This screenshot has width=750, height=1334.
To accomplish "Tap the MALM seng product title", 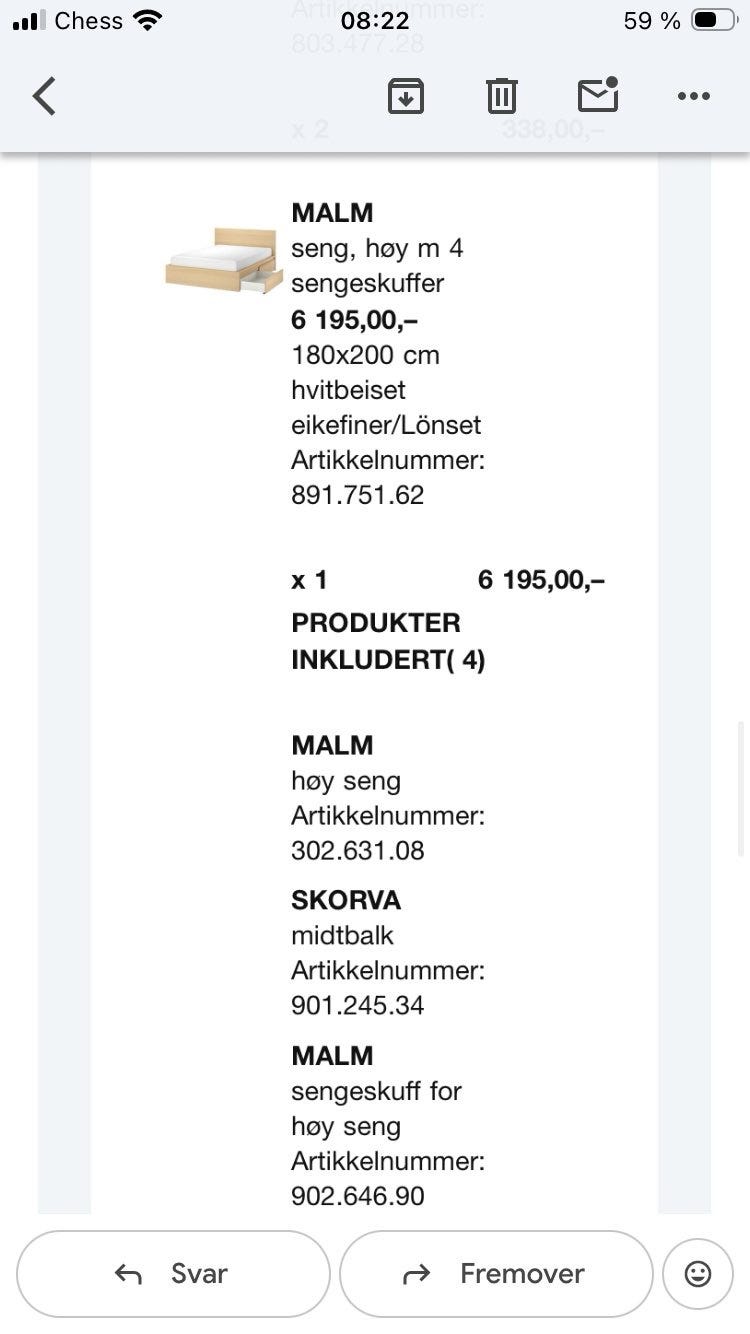I will (332, 213).
